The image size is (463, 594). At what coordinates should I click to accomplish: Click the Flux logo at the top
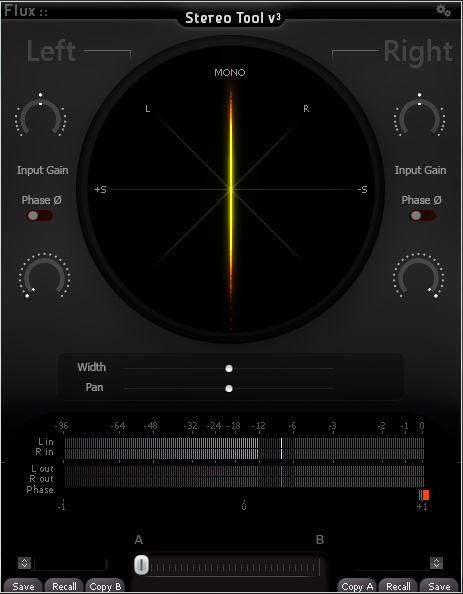25,11
